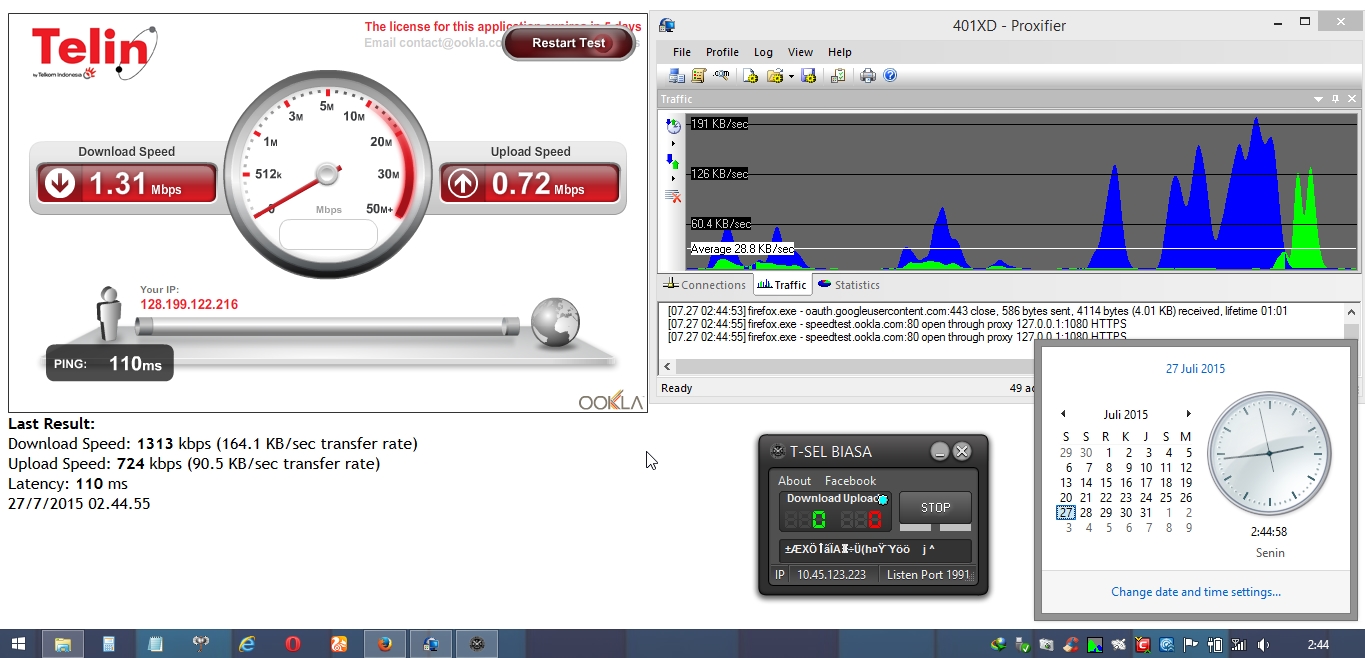Click the 27 Juli 2015 date heading

pos(1195,369)
